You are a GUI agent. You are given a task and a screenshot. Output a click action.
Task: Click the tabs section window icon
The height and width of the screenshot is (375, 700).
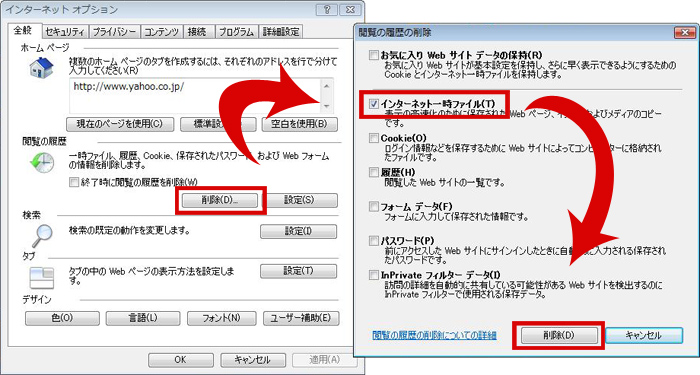point(42,277)
